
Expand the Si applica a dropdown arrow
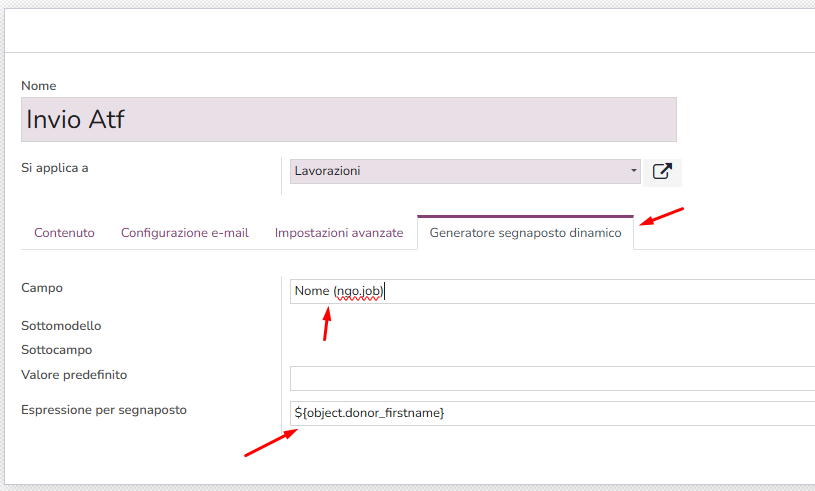tap(634, 171)
